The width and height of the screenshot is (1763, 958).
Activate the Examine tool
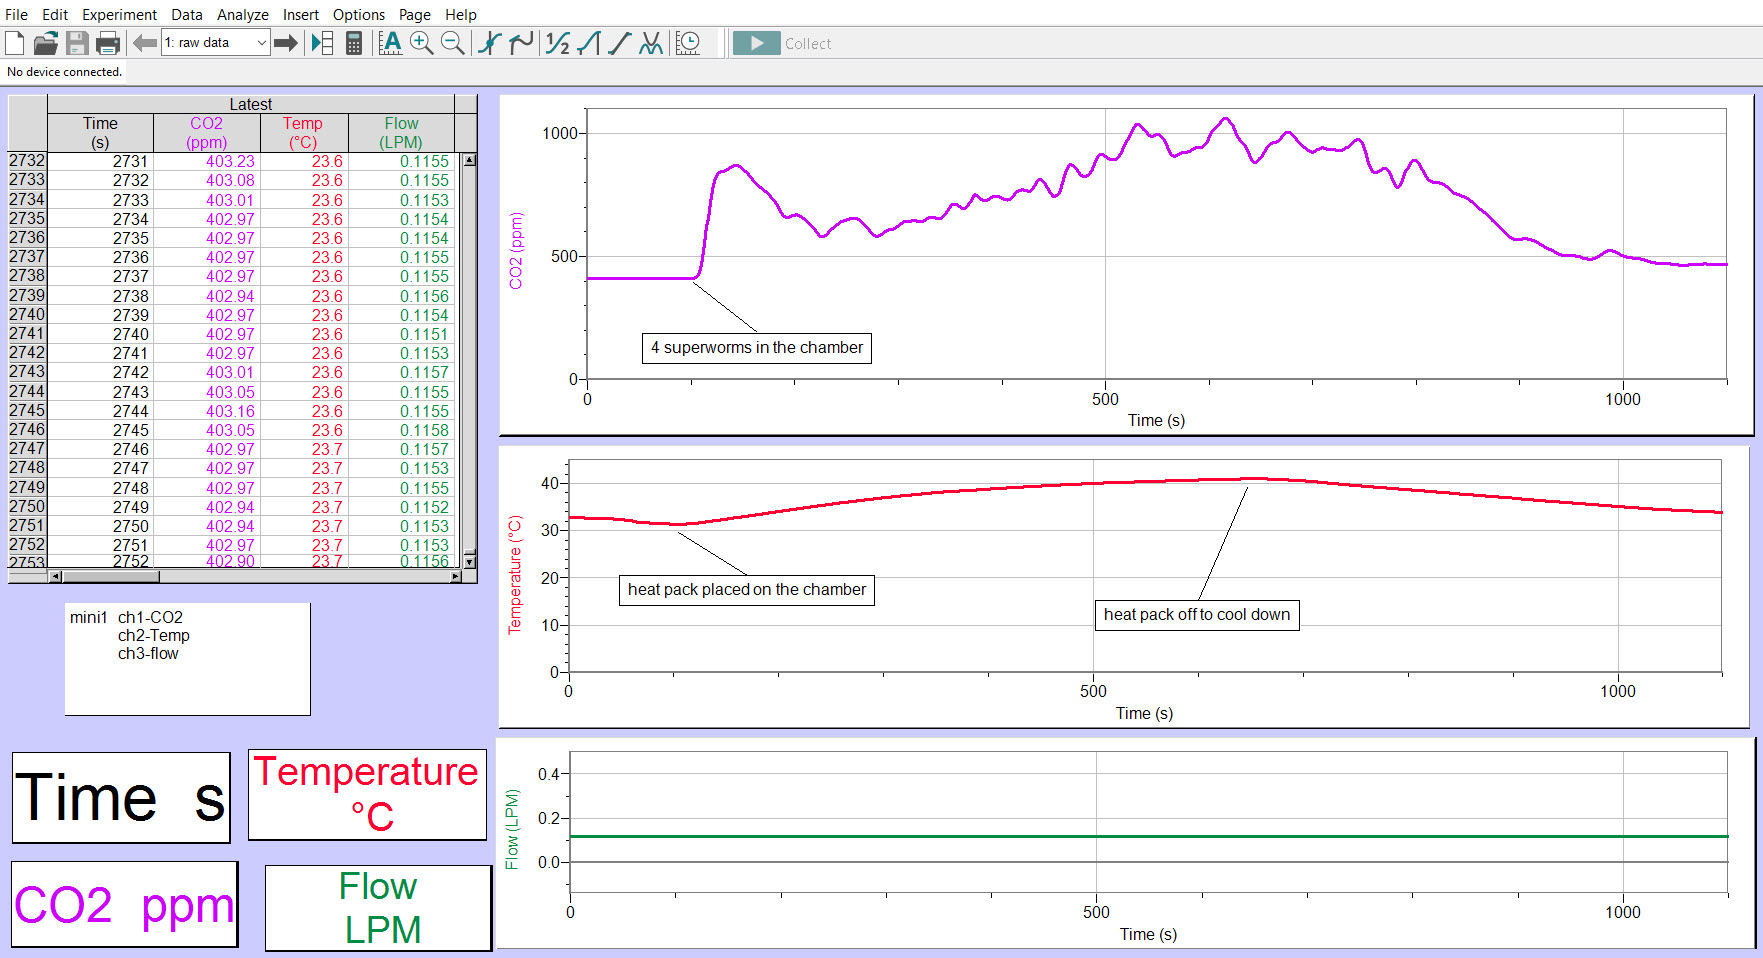tap(489, 43)
